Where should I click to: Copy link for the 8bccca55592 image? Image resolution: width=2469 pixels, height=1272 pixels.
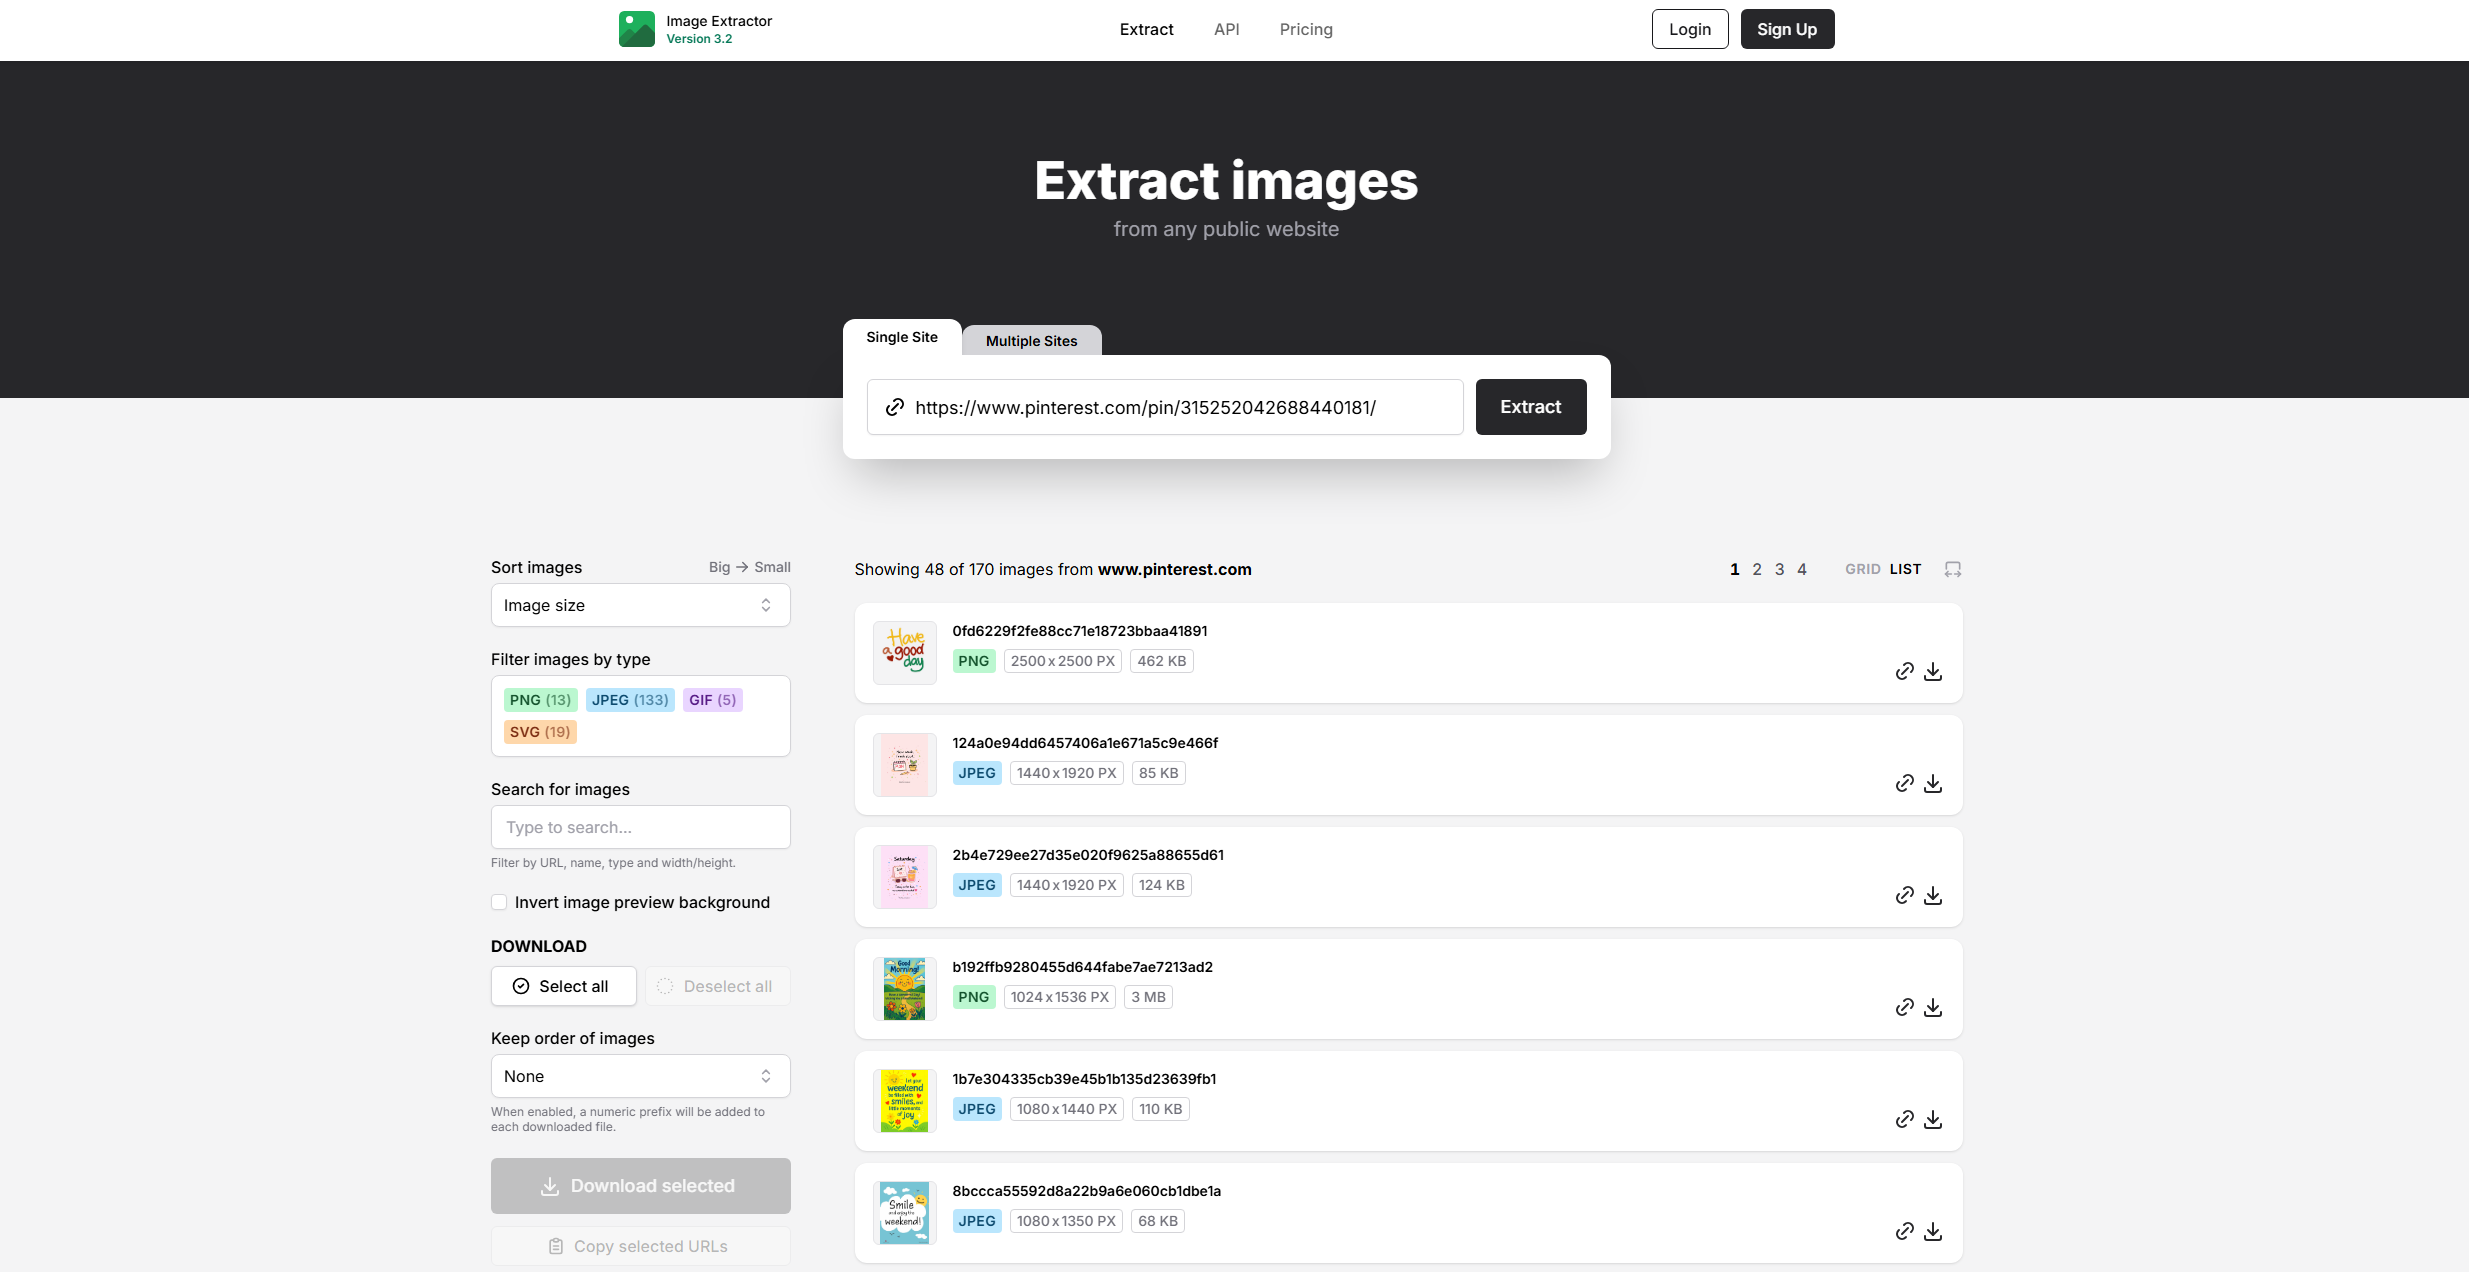coord(1904,1231)
